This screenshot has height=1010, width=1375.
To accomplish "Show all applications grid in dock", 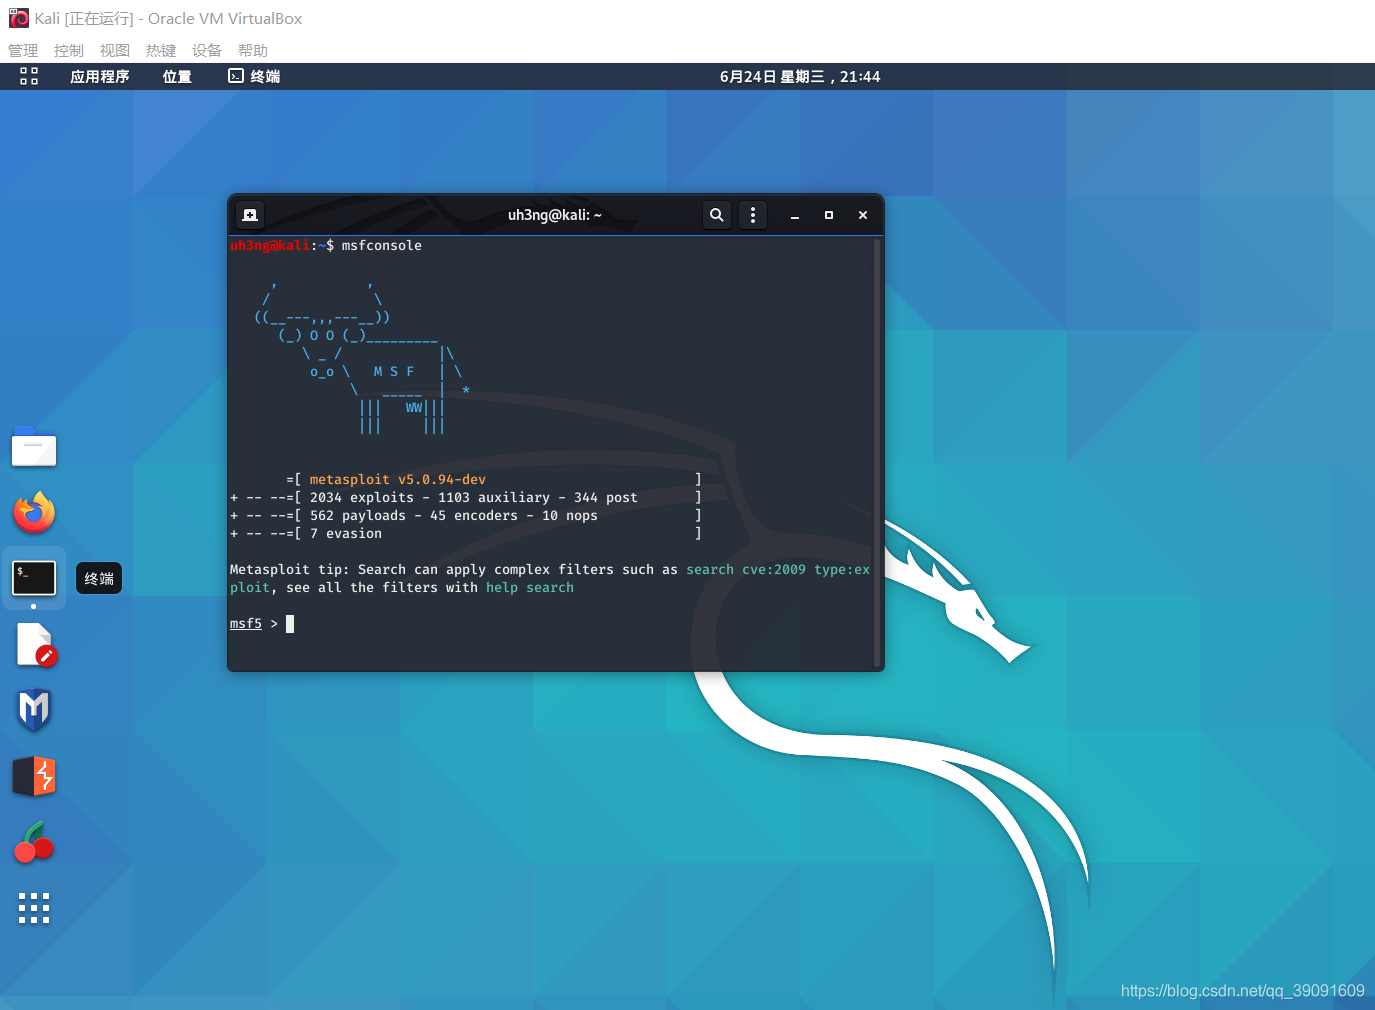I will (34, 908).
